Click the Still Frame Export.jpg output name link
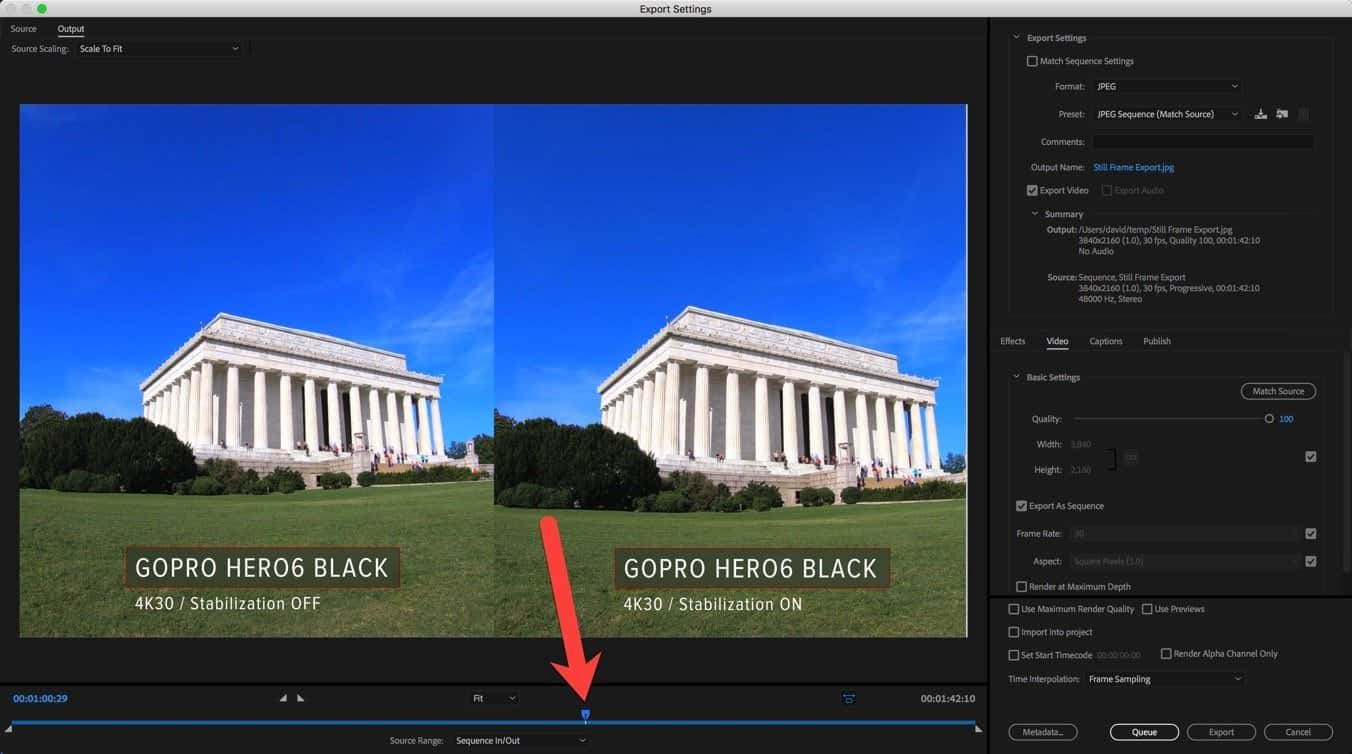This screenshot has height=754, width=1352. (1133, 167)
